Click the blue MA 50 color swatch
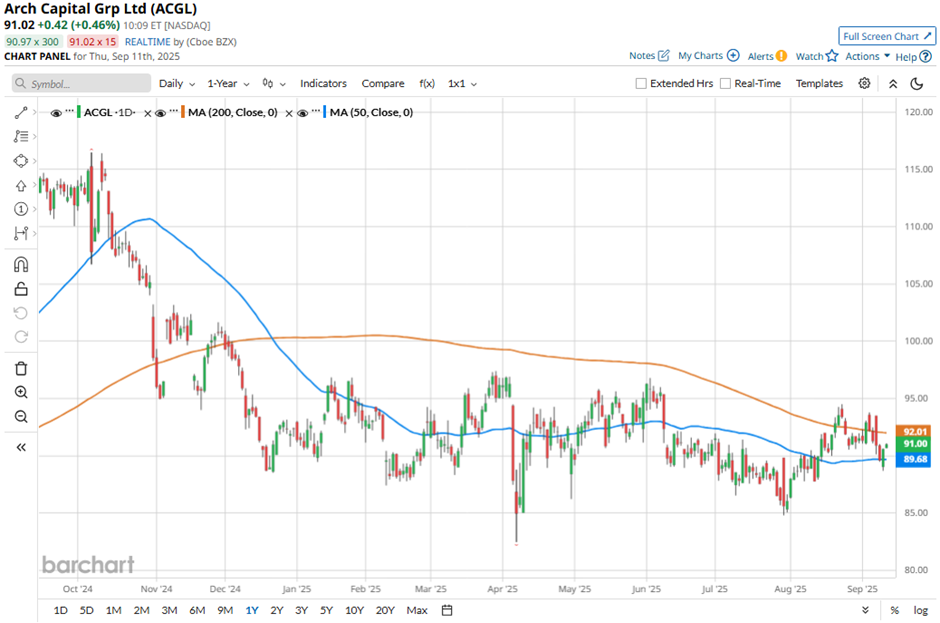 (325, 112)
